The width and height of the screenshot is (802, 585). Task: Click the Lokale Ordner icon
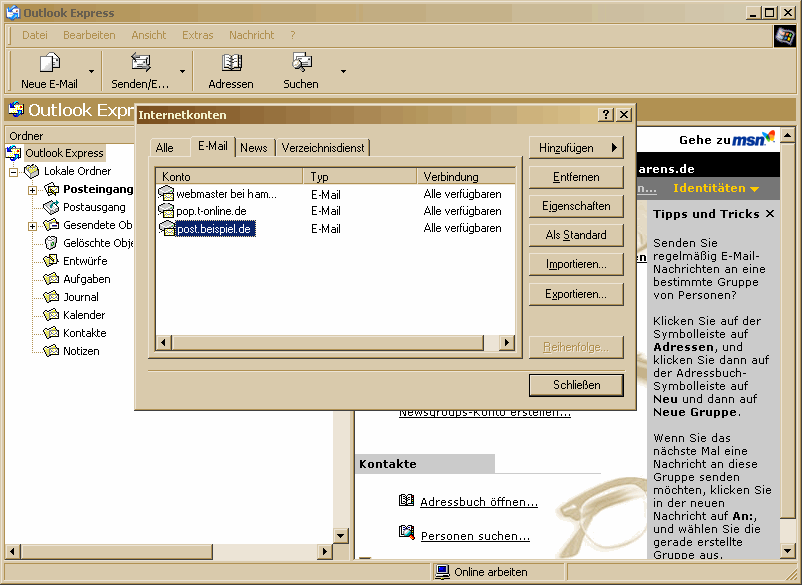[x=32, y=171]
